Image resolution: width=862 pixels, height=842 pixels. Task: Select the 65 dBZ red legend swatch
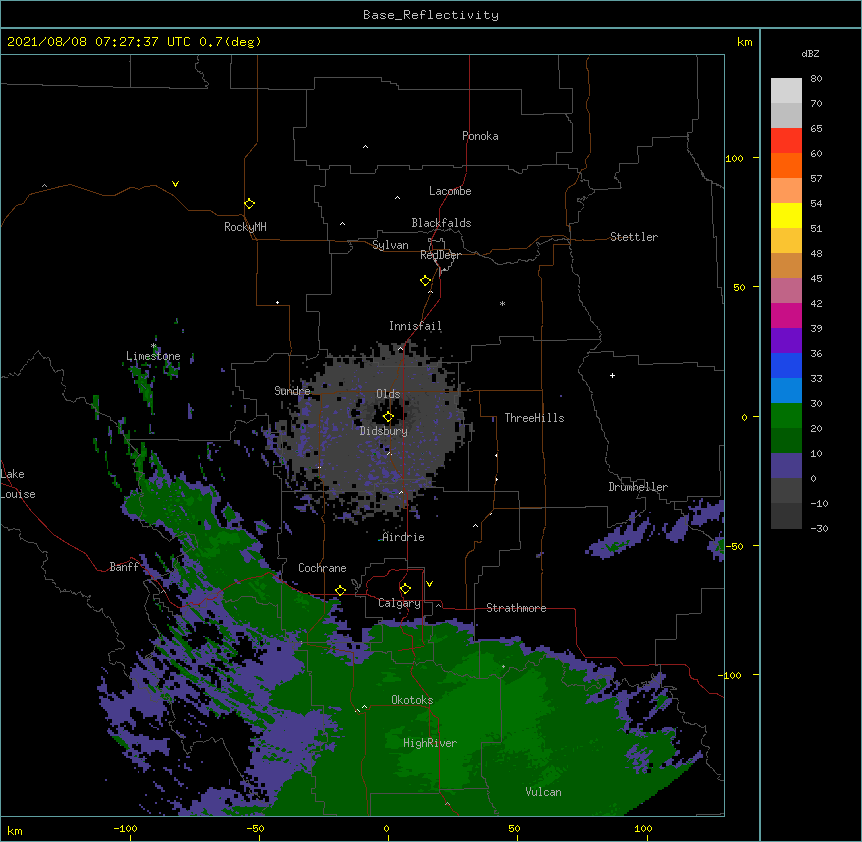[786, 140]
